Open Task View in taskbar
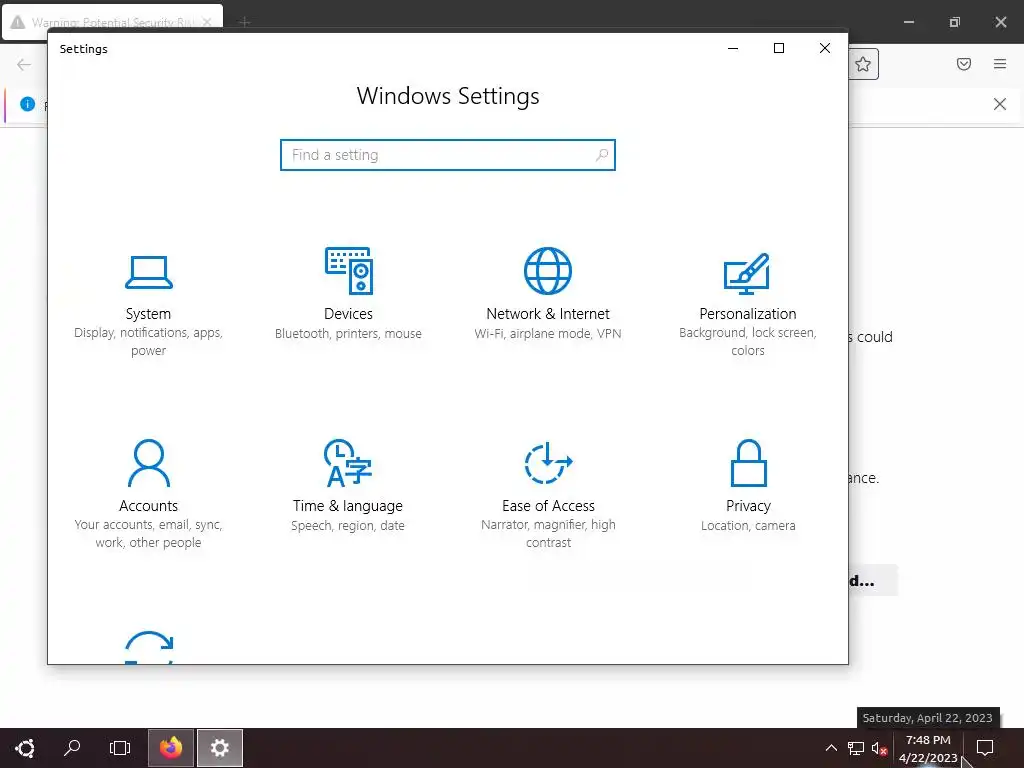This screenshot has height=768, width=1024. click(120, 748)
